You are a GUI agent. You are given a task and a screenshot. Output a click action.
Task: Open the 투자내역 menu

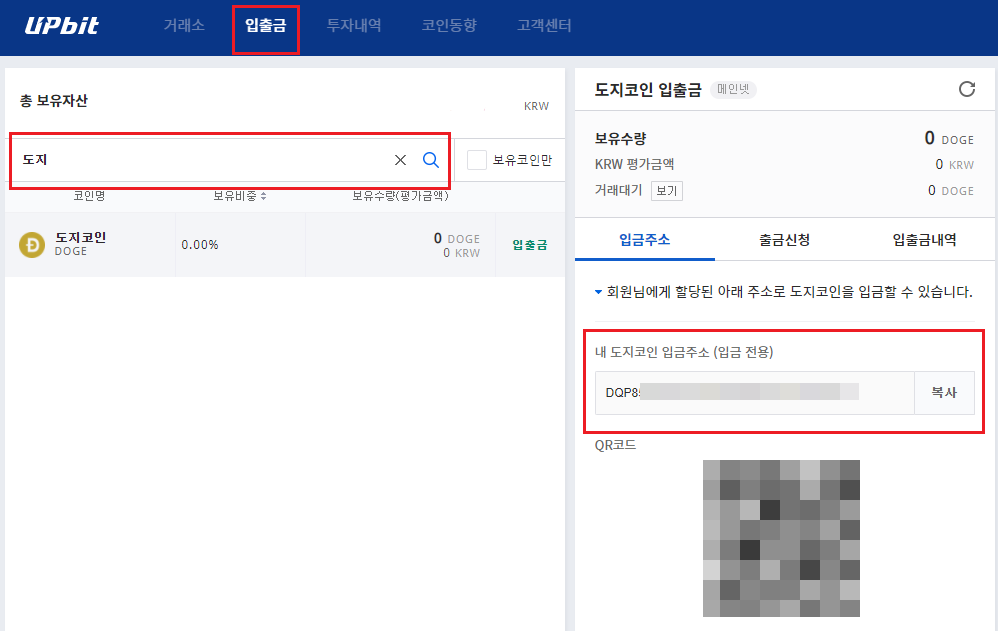point(354,25)
